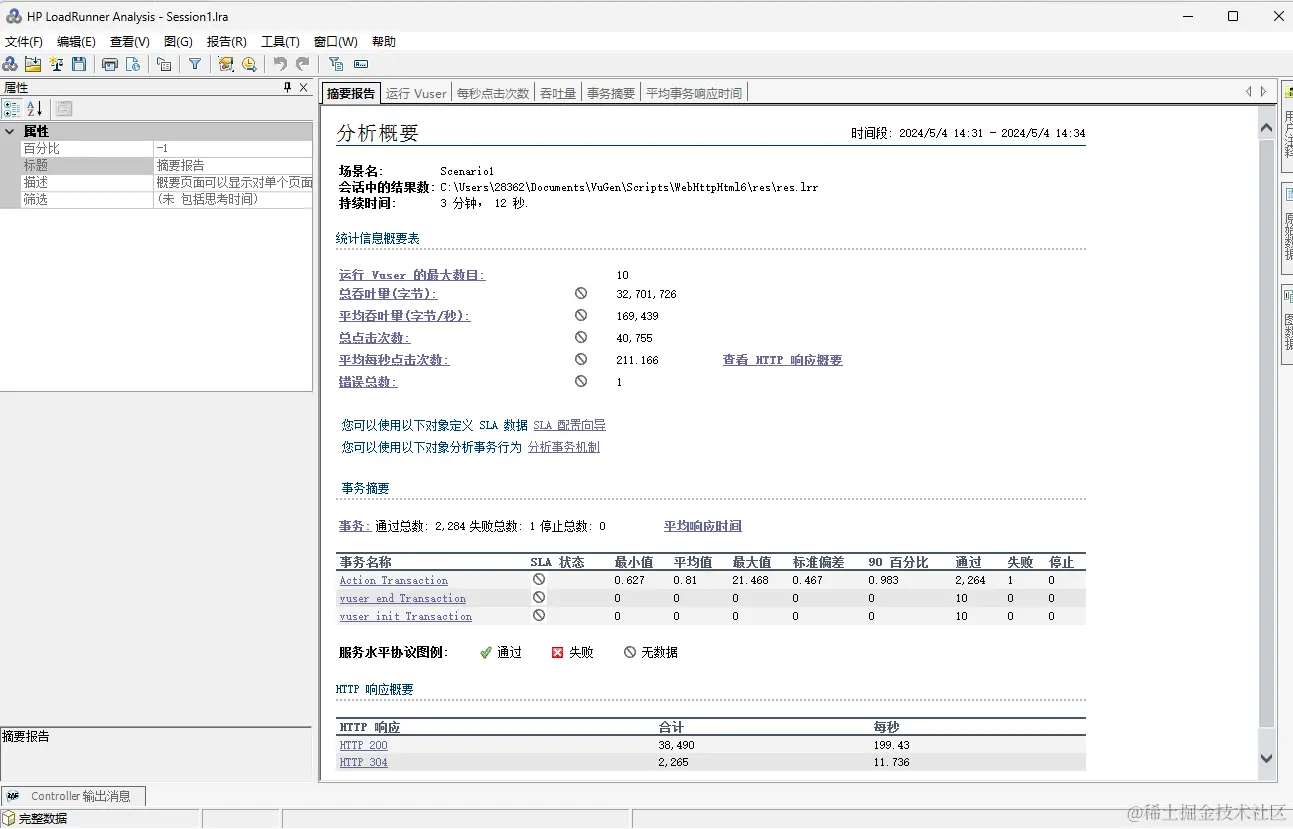
Task: Pin the 属性 panel with the pushpin
Action: (x=289, y=87)
